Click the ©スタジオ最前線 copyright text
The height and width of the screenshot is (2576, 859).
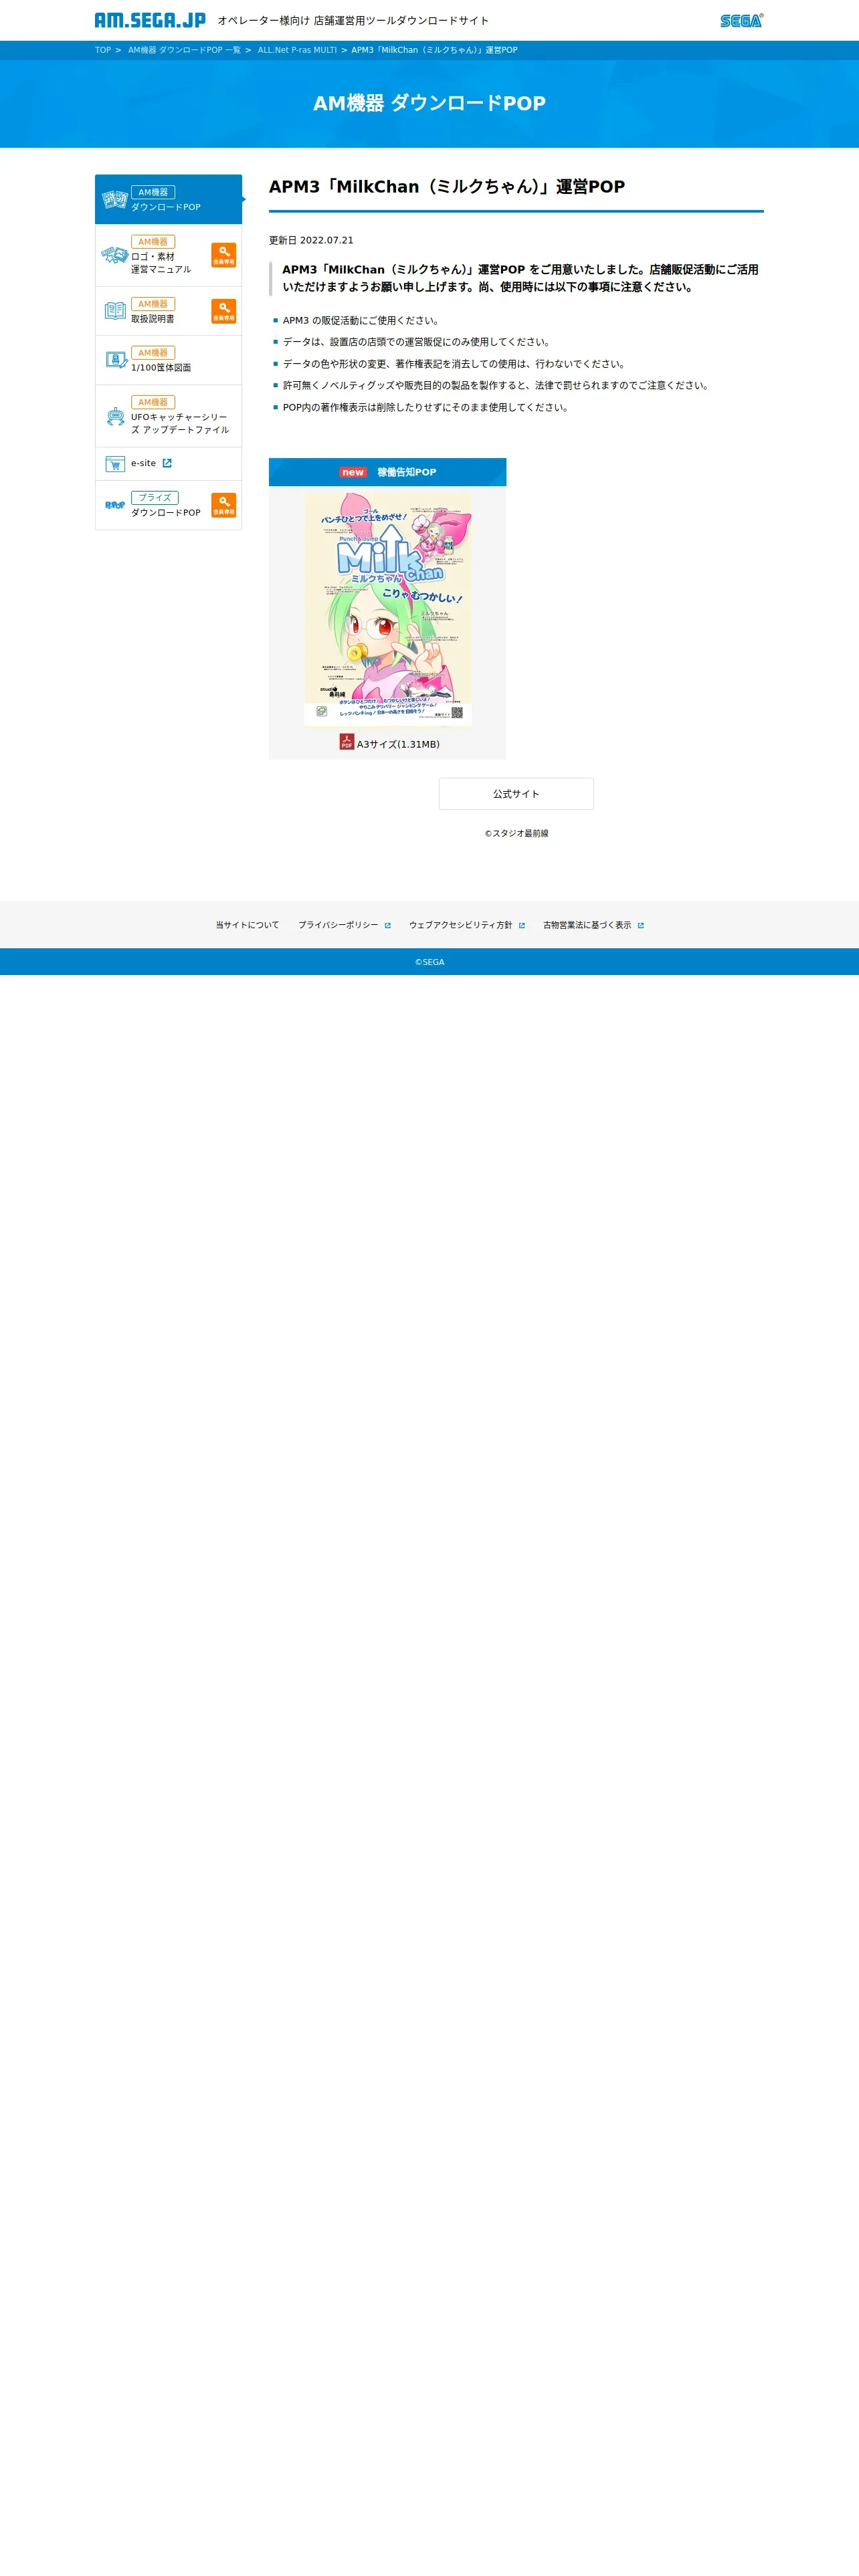click(517, 833)
